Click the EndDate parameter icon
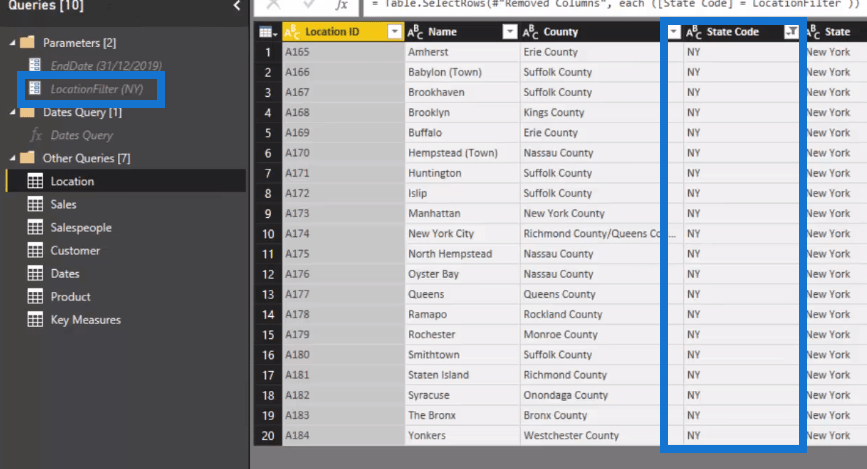Image resolution: width=867 pixels, height=469 pixels. coord(35,65)
